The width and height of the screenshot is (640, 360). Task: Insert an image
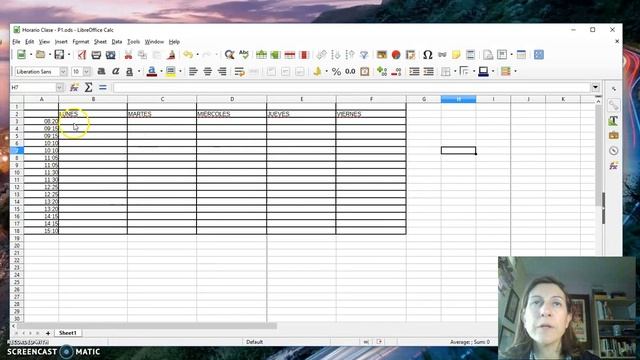point(382,55)
